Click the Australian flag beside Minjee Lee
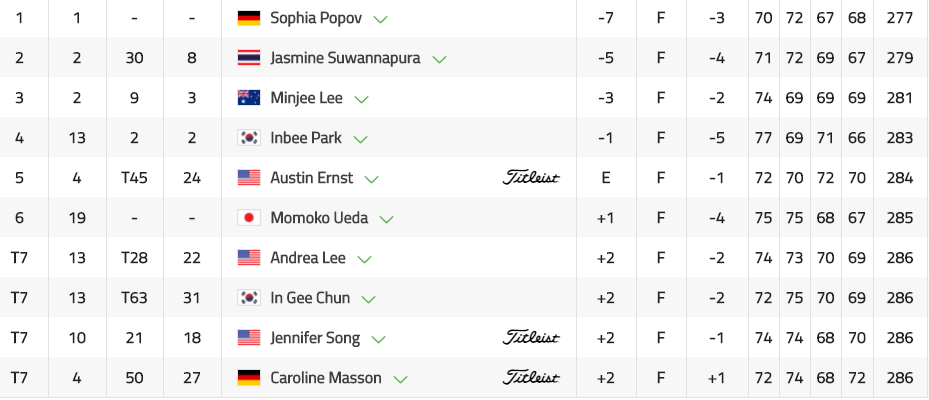Screen dimensions: 929x400 249,98
